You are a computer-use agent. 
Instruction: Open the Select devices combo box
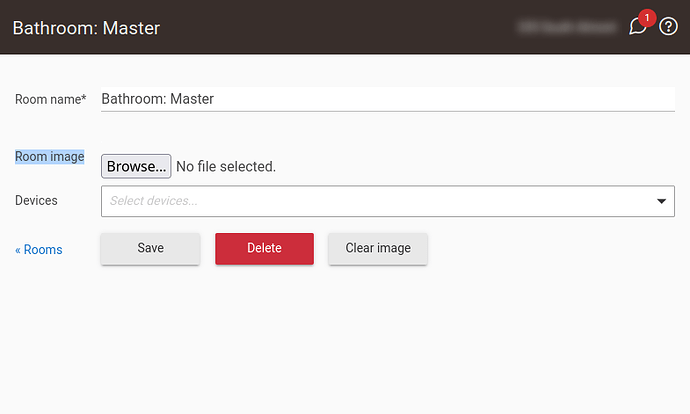(388, 201)
